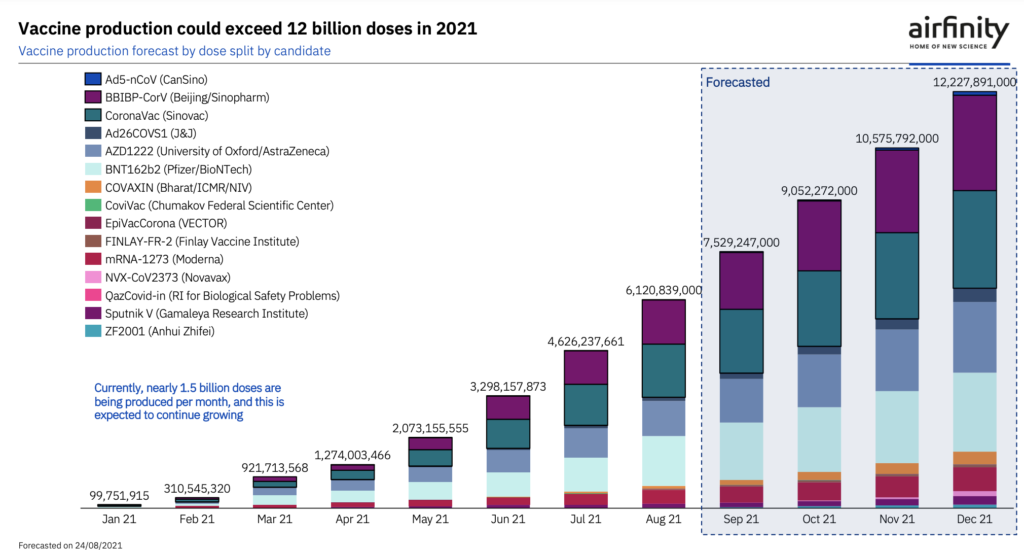
Task: Click the legend label 'FINLAY-FR-2 (Finlay Vaccine Institute)'
Action: point(202,241)
